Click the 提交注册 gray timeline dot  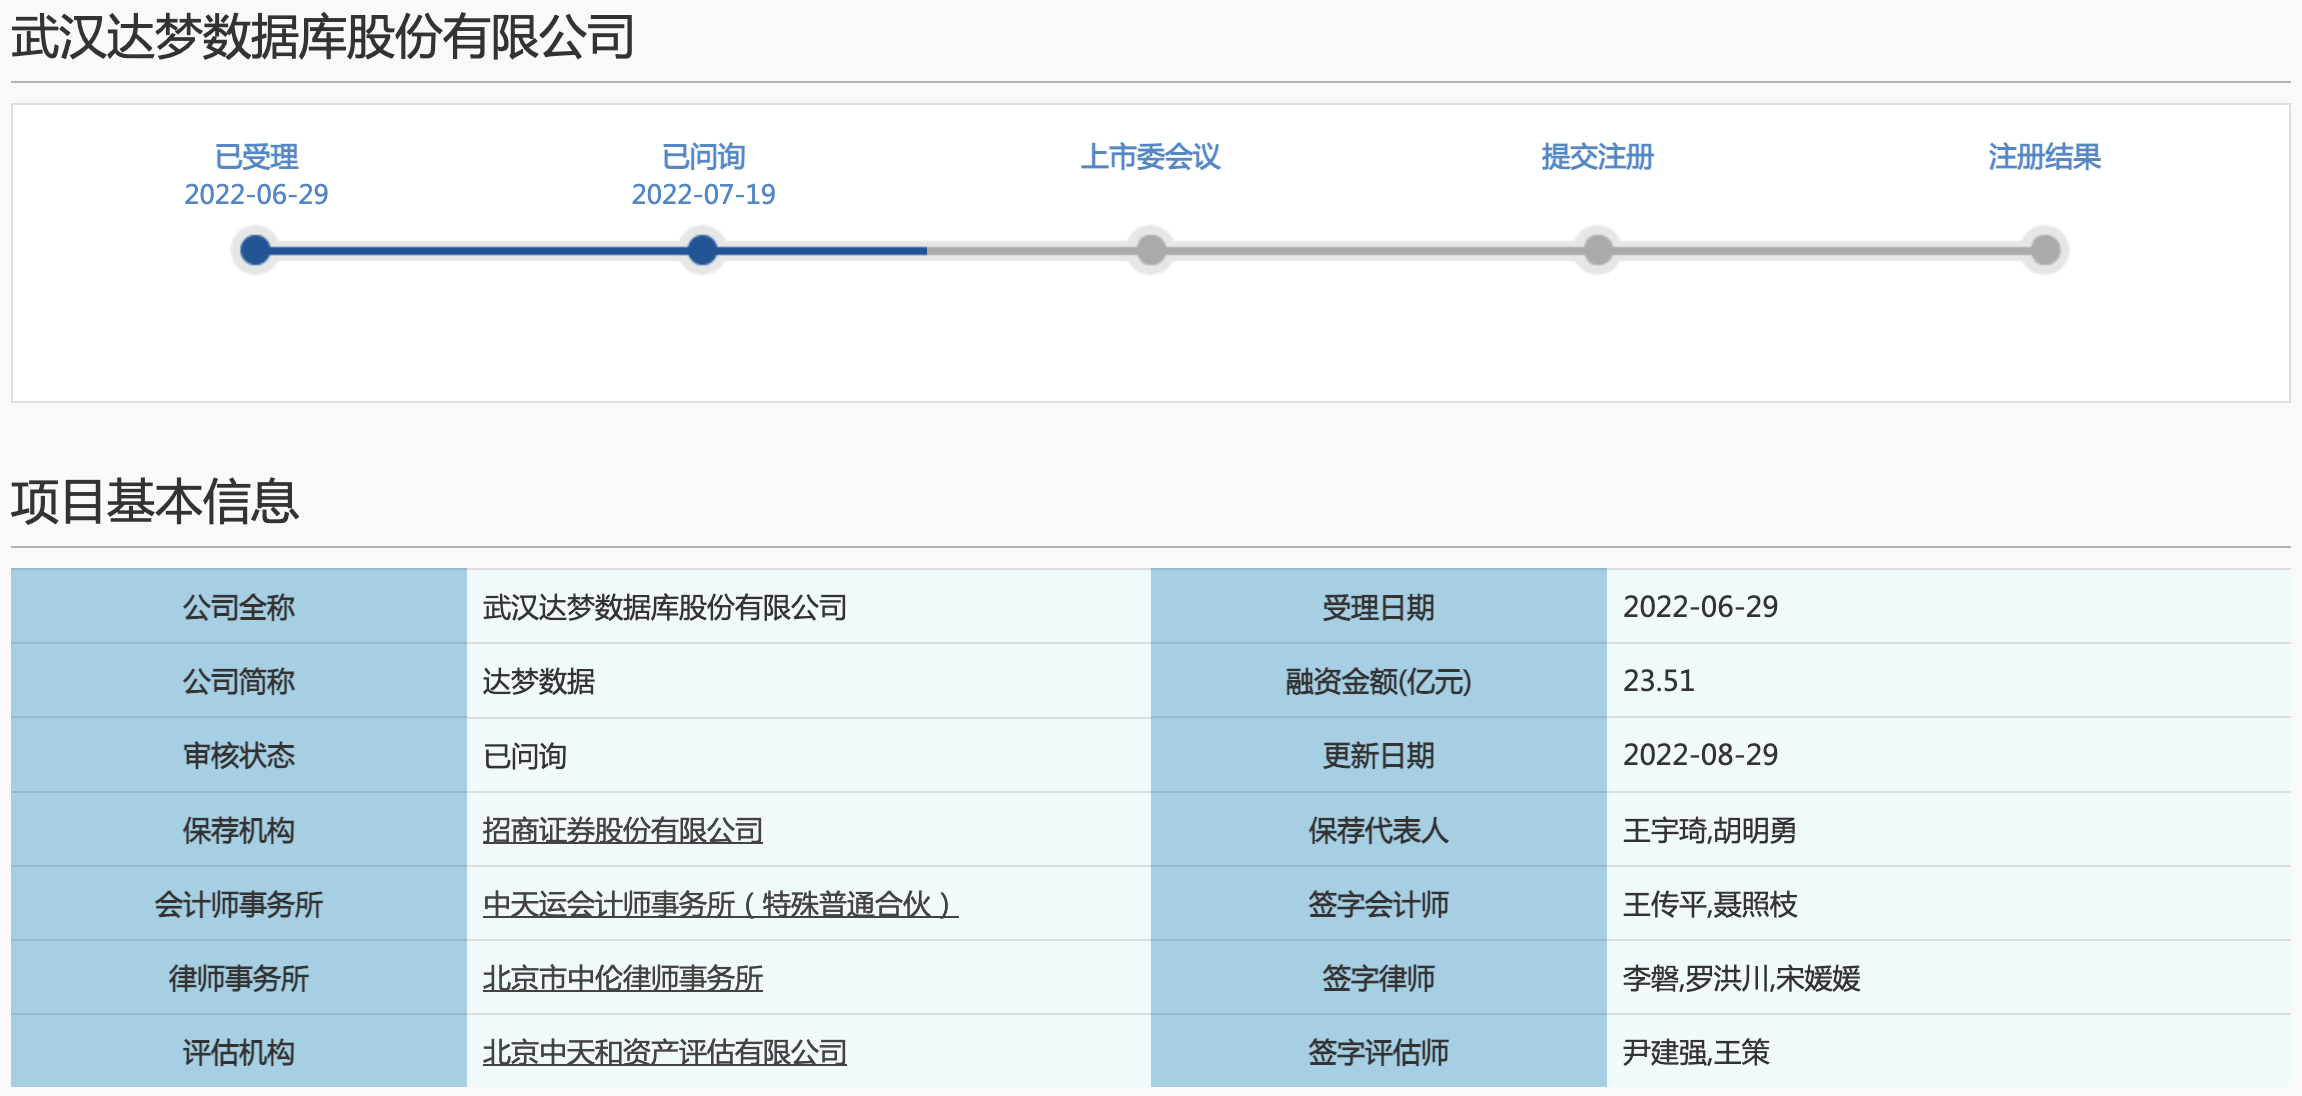[x=1598, y=249]
